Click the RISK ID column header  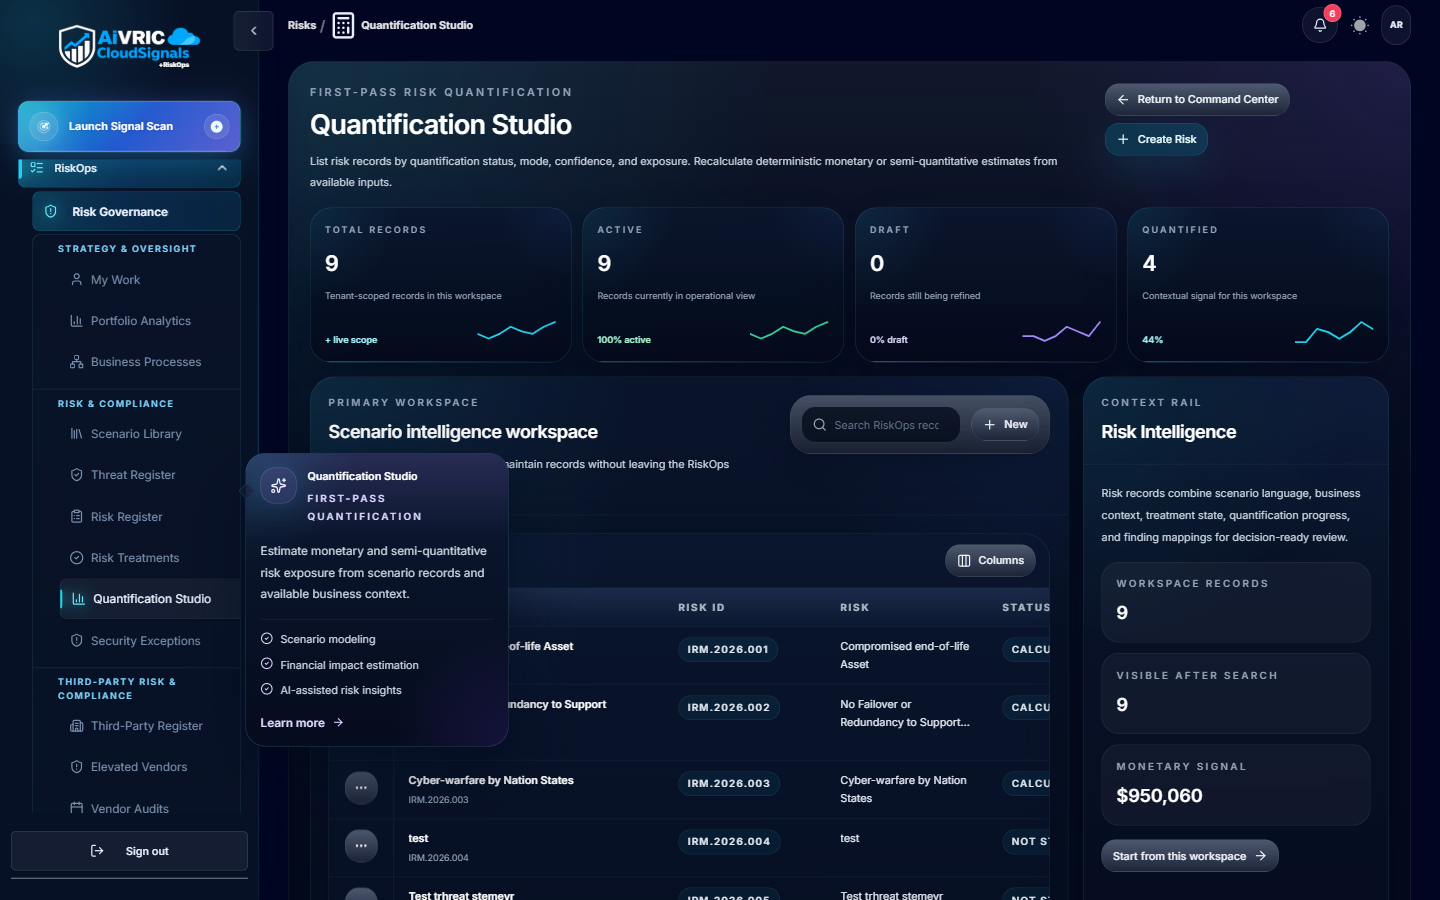[701, 608]
